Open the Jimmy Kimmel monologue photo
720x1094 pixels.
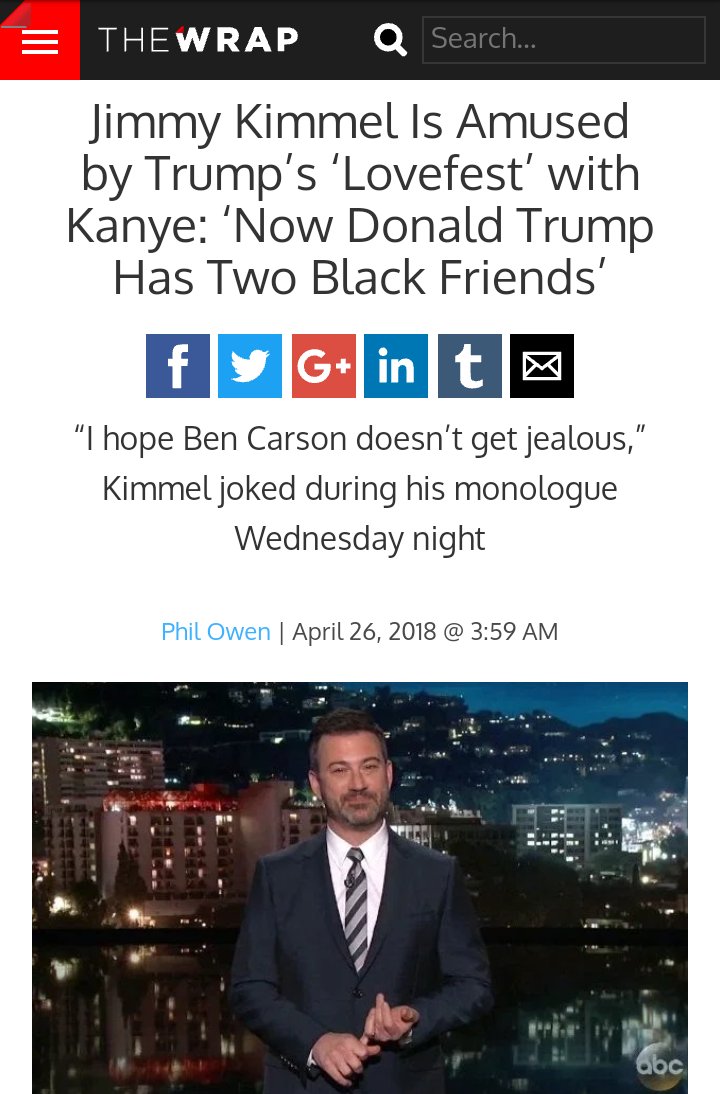coord(360,887)
